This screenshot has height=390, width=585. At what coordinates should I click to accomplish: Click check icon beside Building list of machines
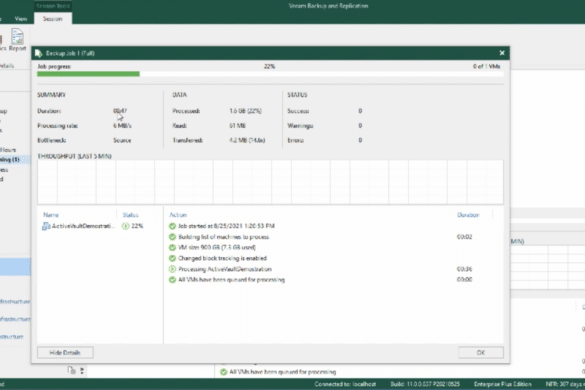tap(172, 237)
